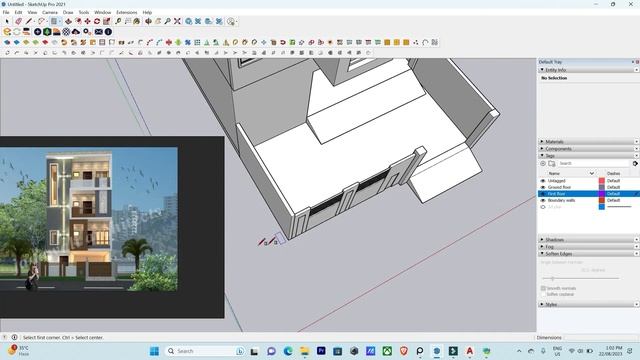Select the Offset tool
The height and width of the screenshot is (360, 640).
click(78, 21)
